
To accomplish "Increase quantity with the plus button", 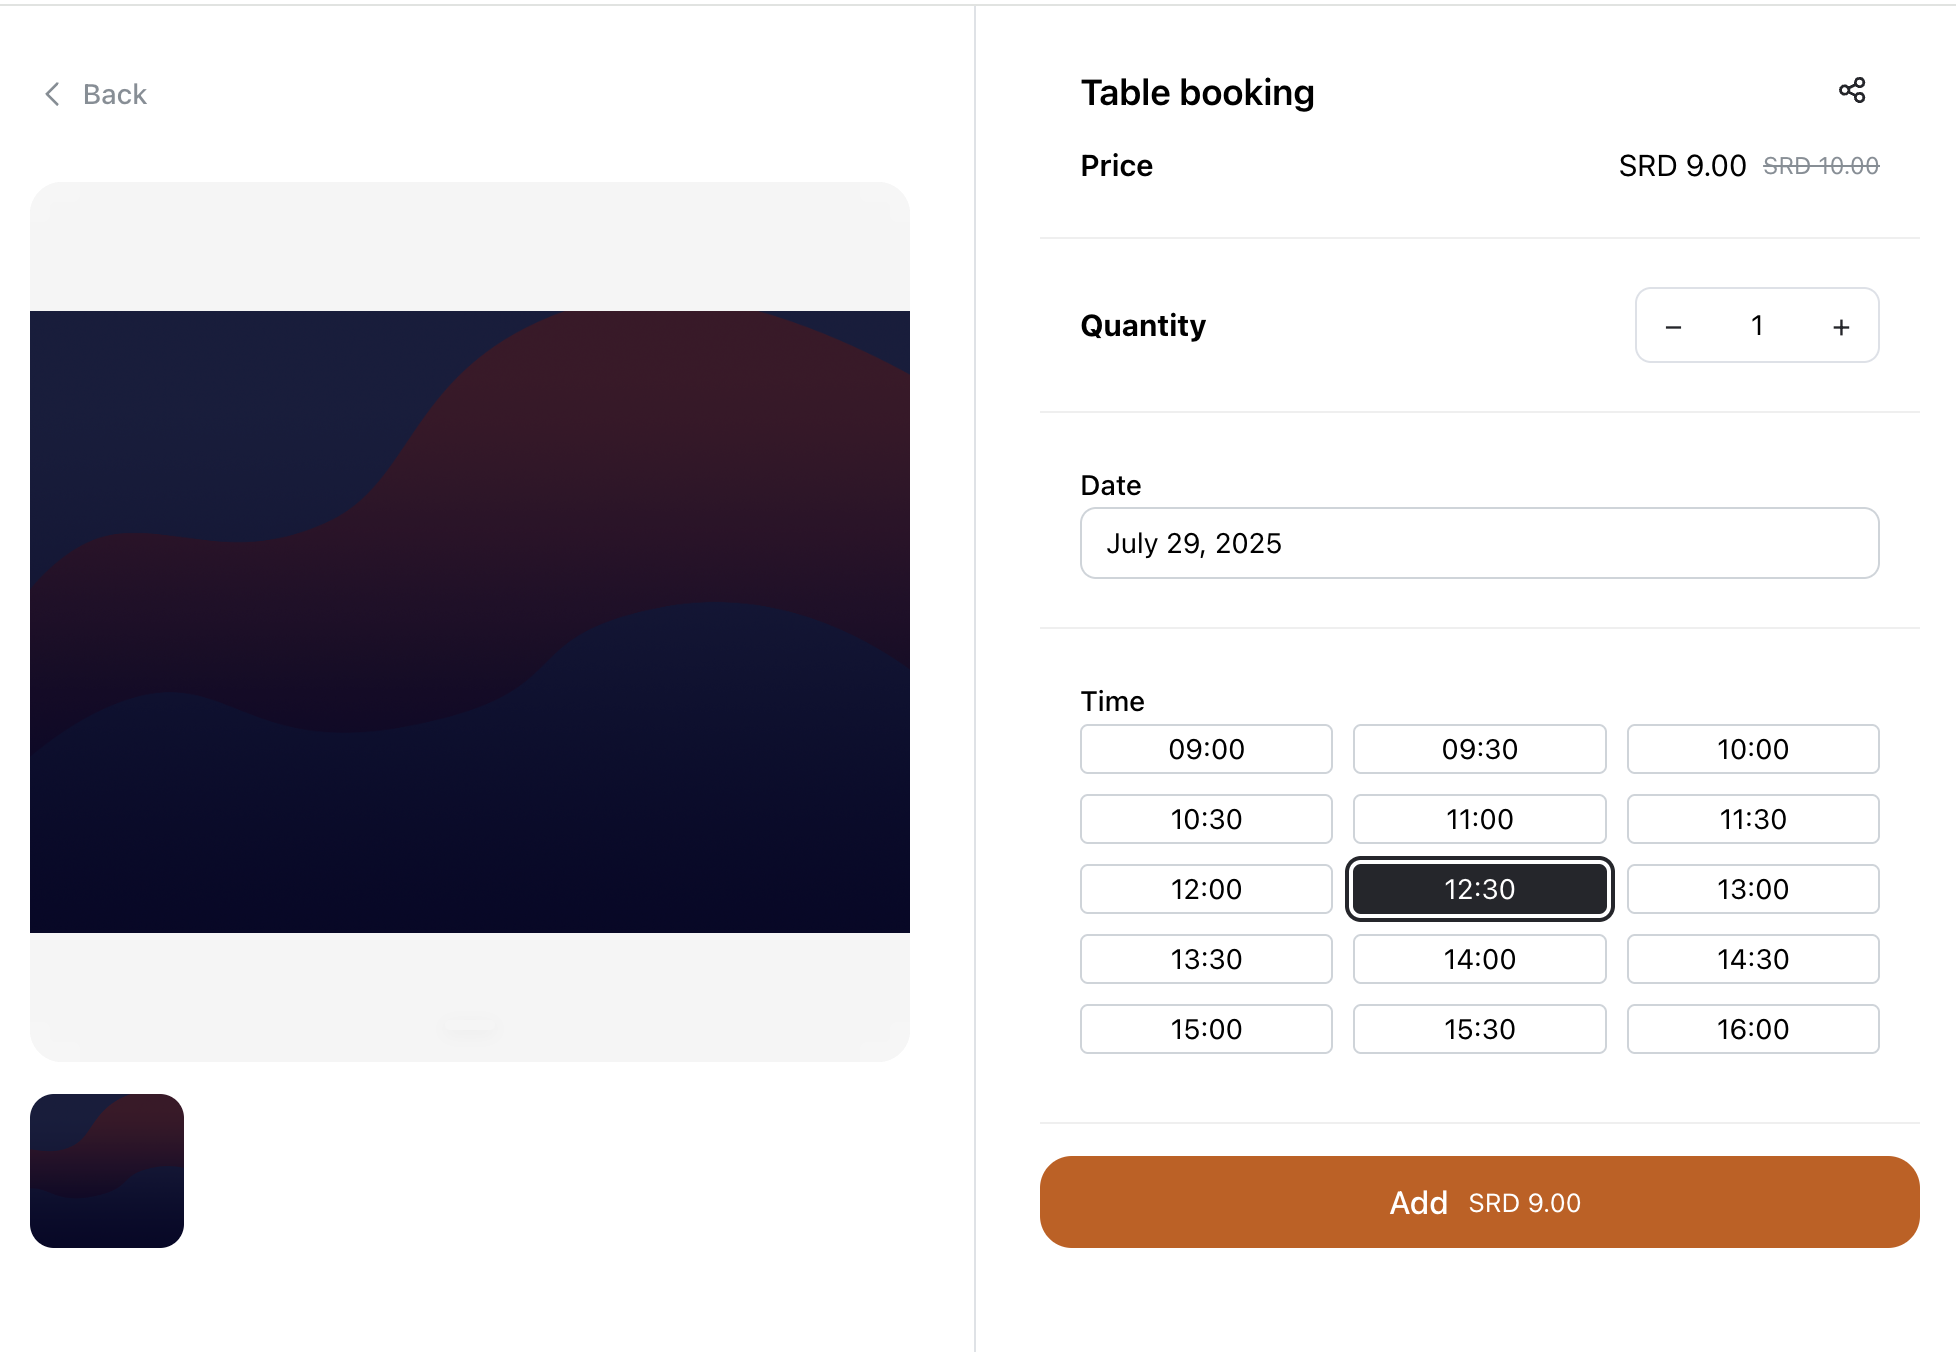I will [1841, 326].
